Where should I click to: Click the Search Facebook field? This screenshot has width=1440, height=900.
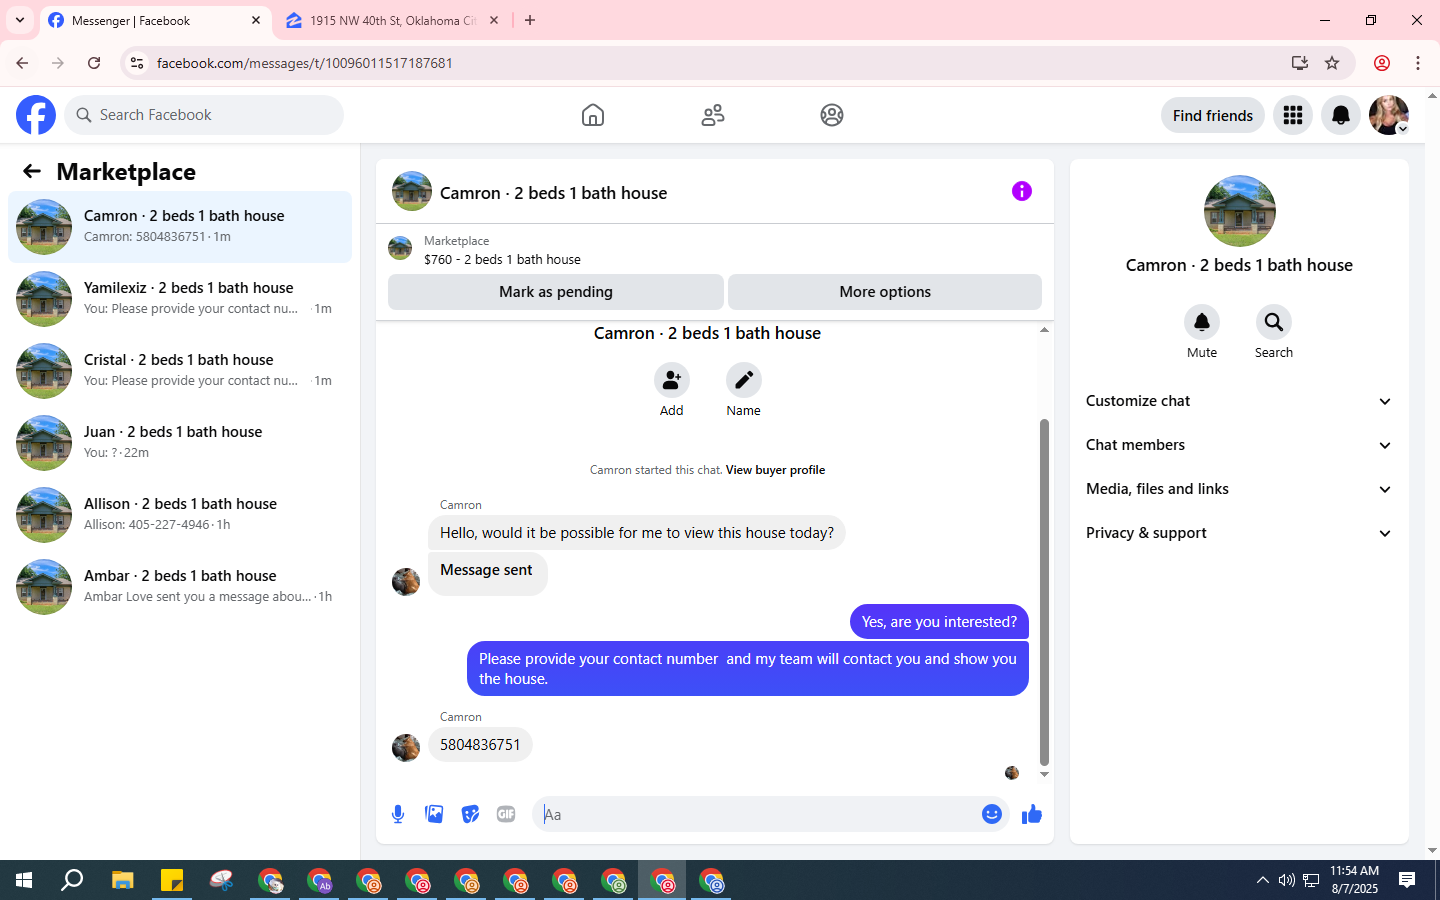204,115
